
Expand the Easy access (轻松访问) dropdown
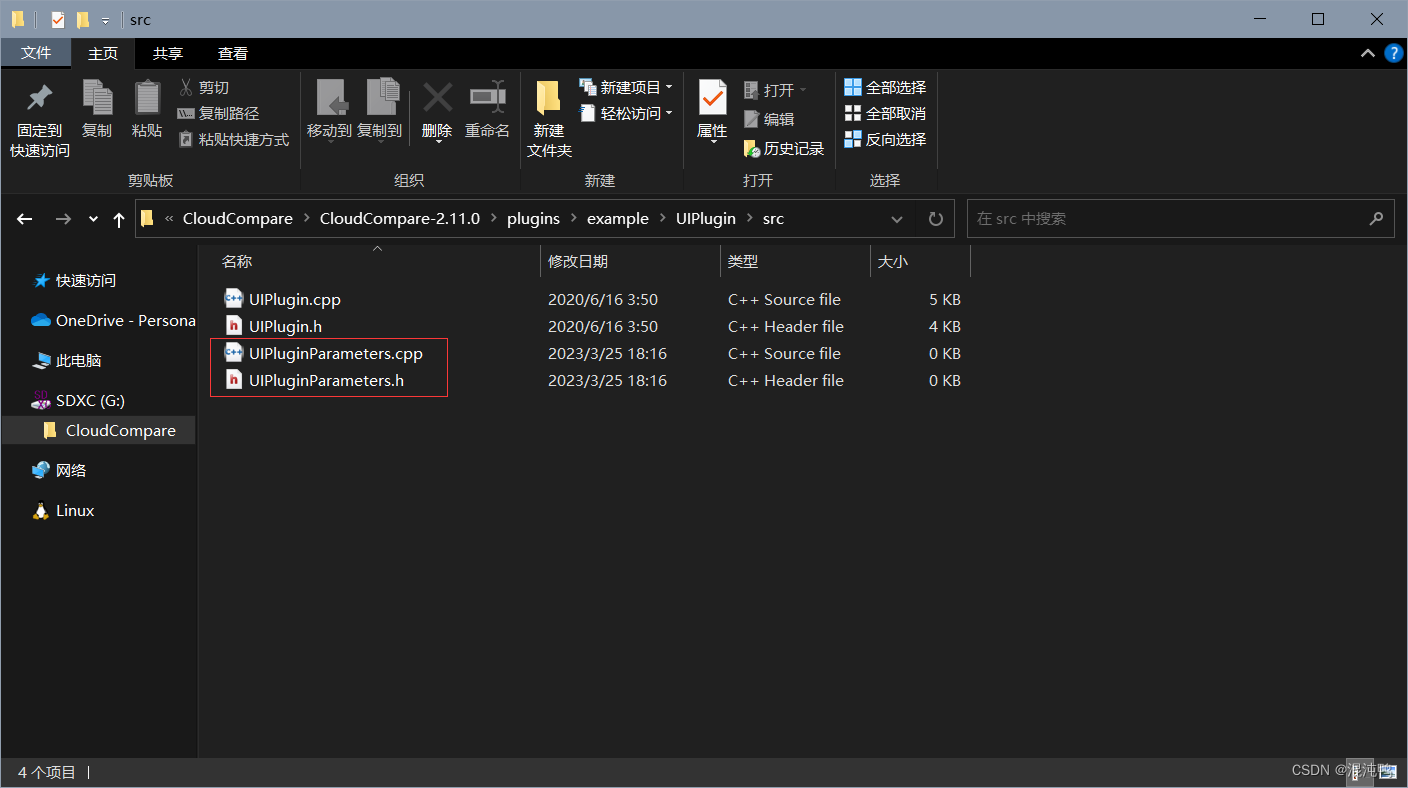pos(669,113)
